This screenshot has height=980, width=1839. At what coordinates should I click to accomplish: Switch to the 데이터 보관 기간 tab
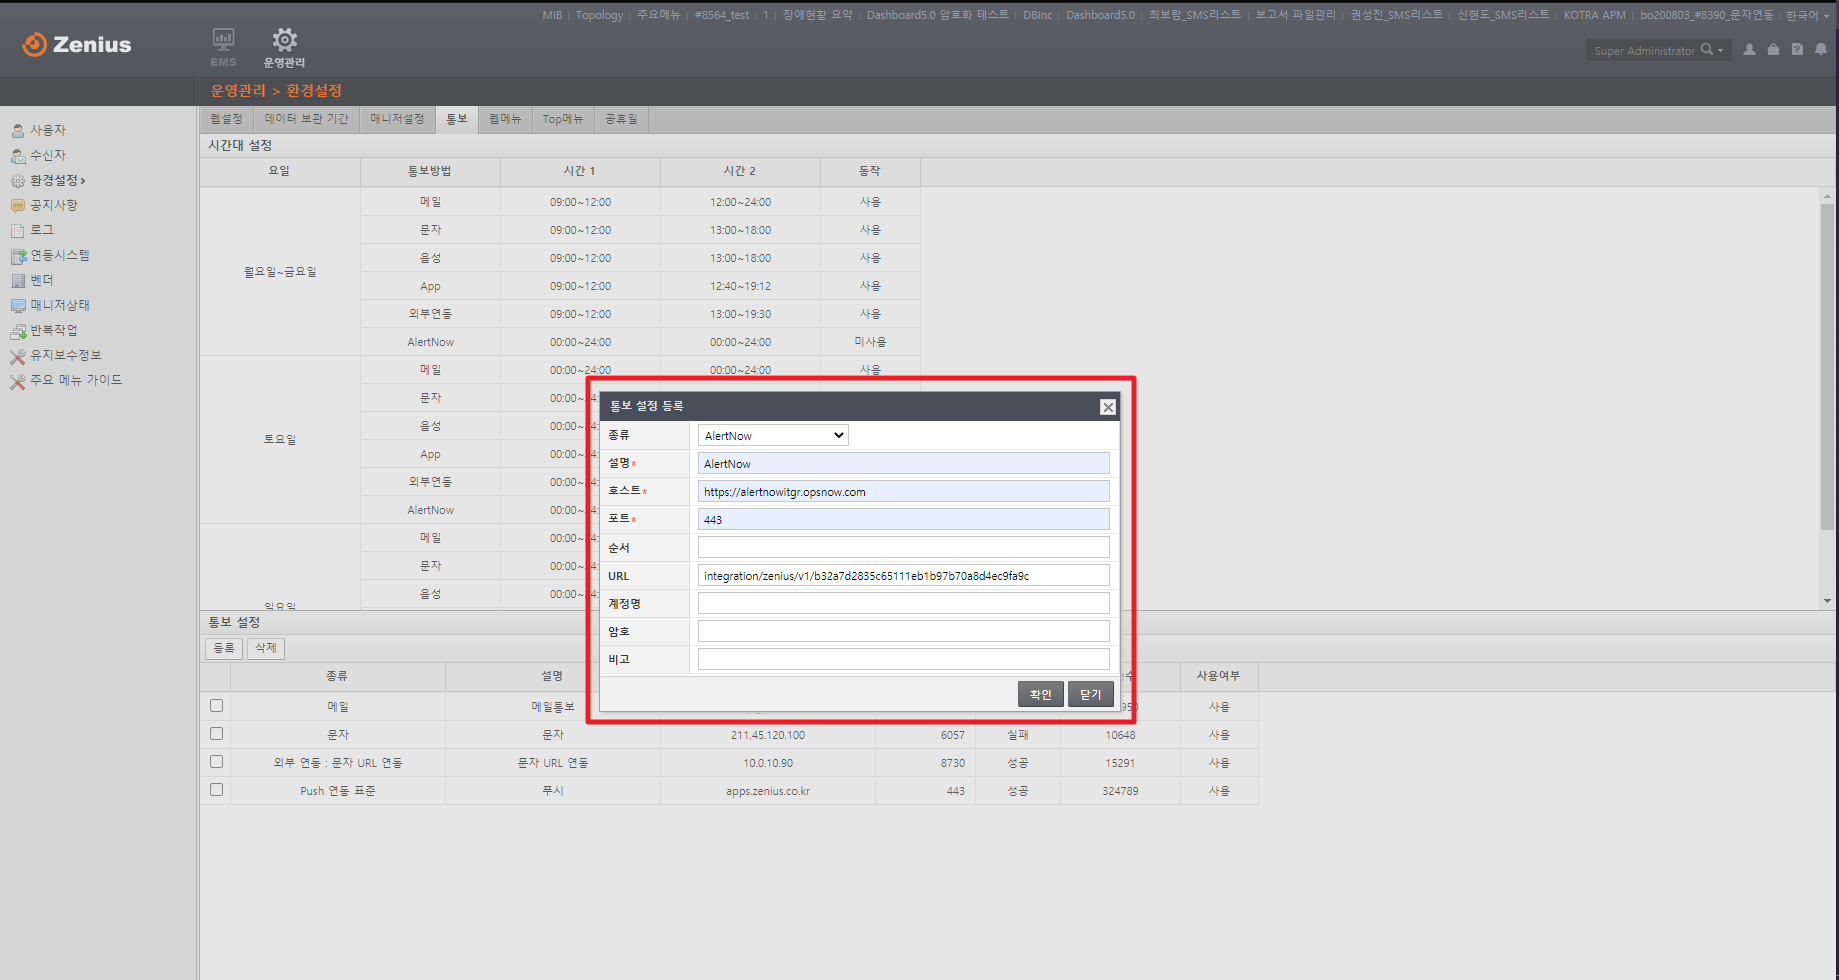306,119
